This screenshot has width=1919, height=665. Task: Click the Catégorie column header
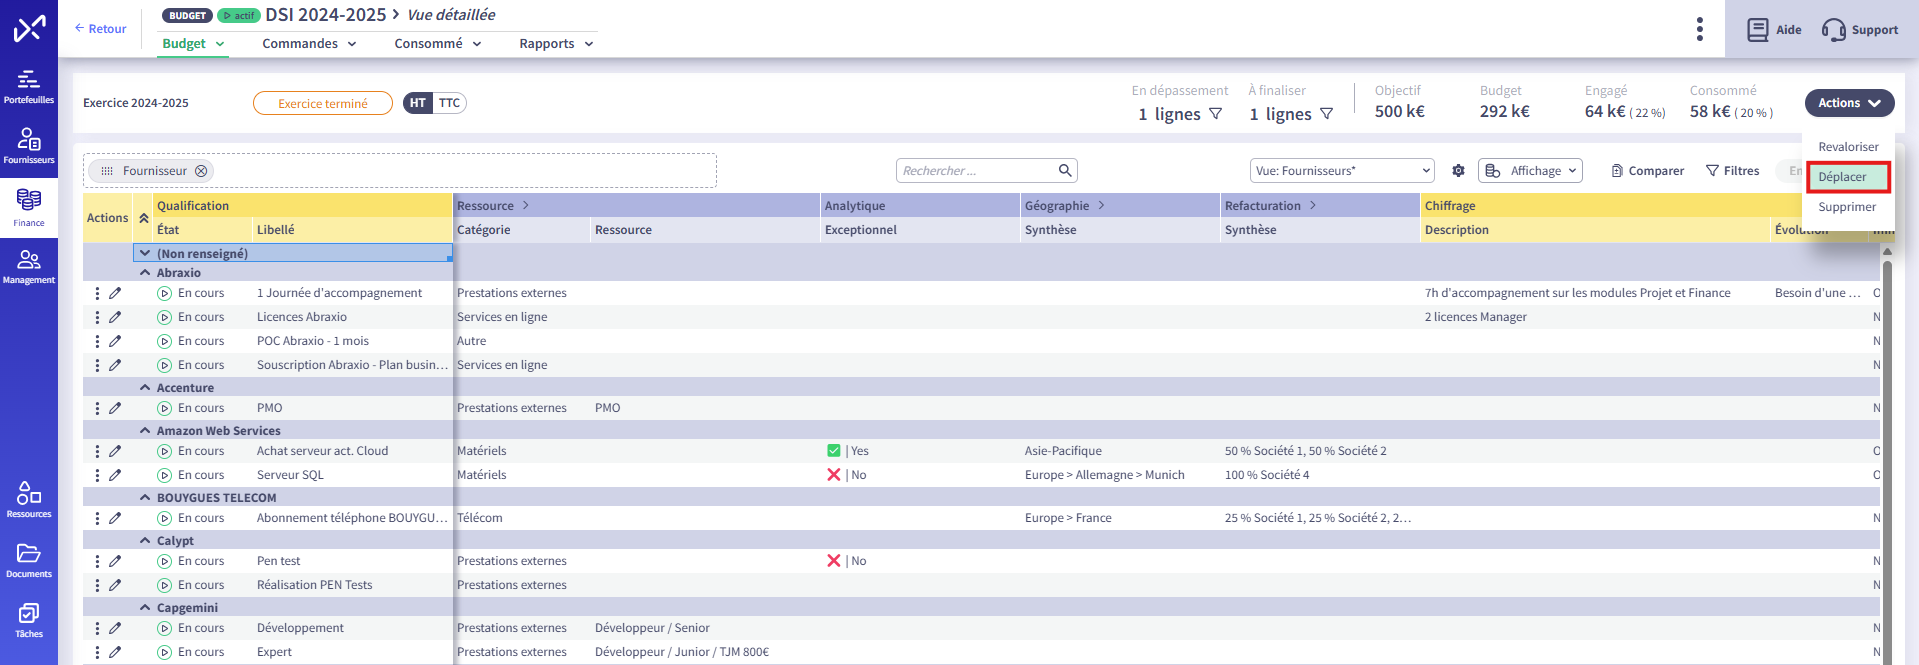(x=484, y=230)
